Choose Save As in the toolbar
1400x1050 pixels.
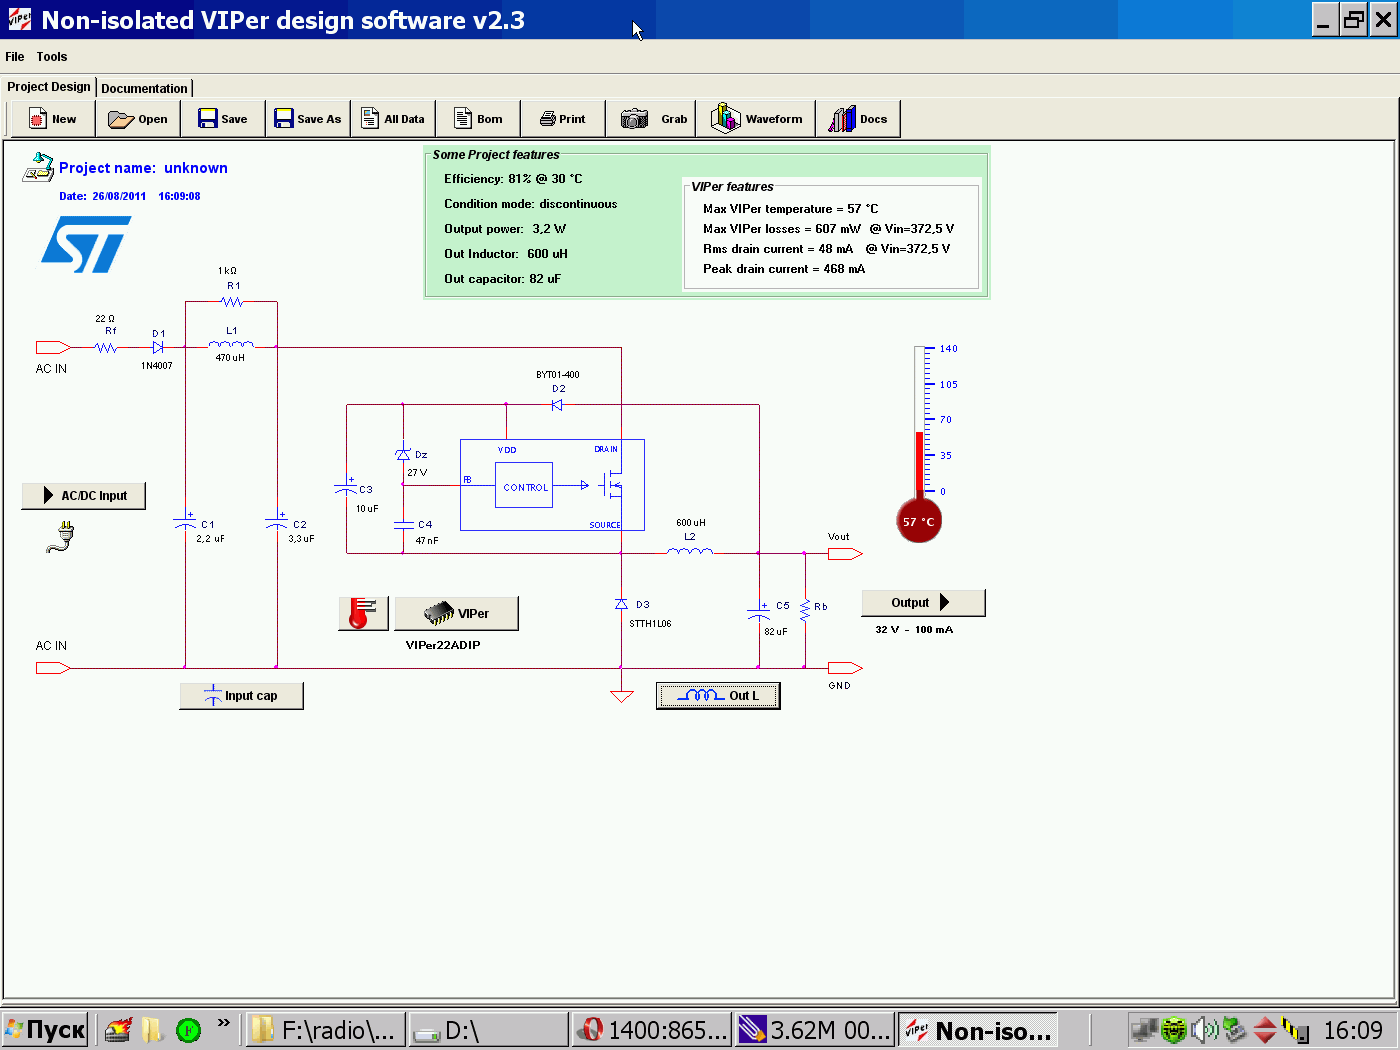(308, 119)
